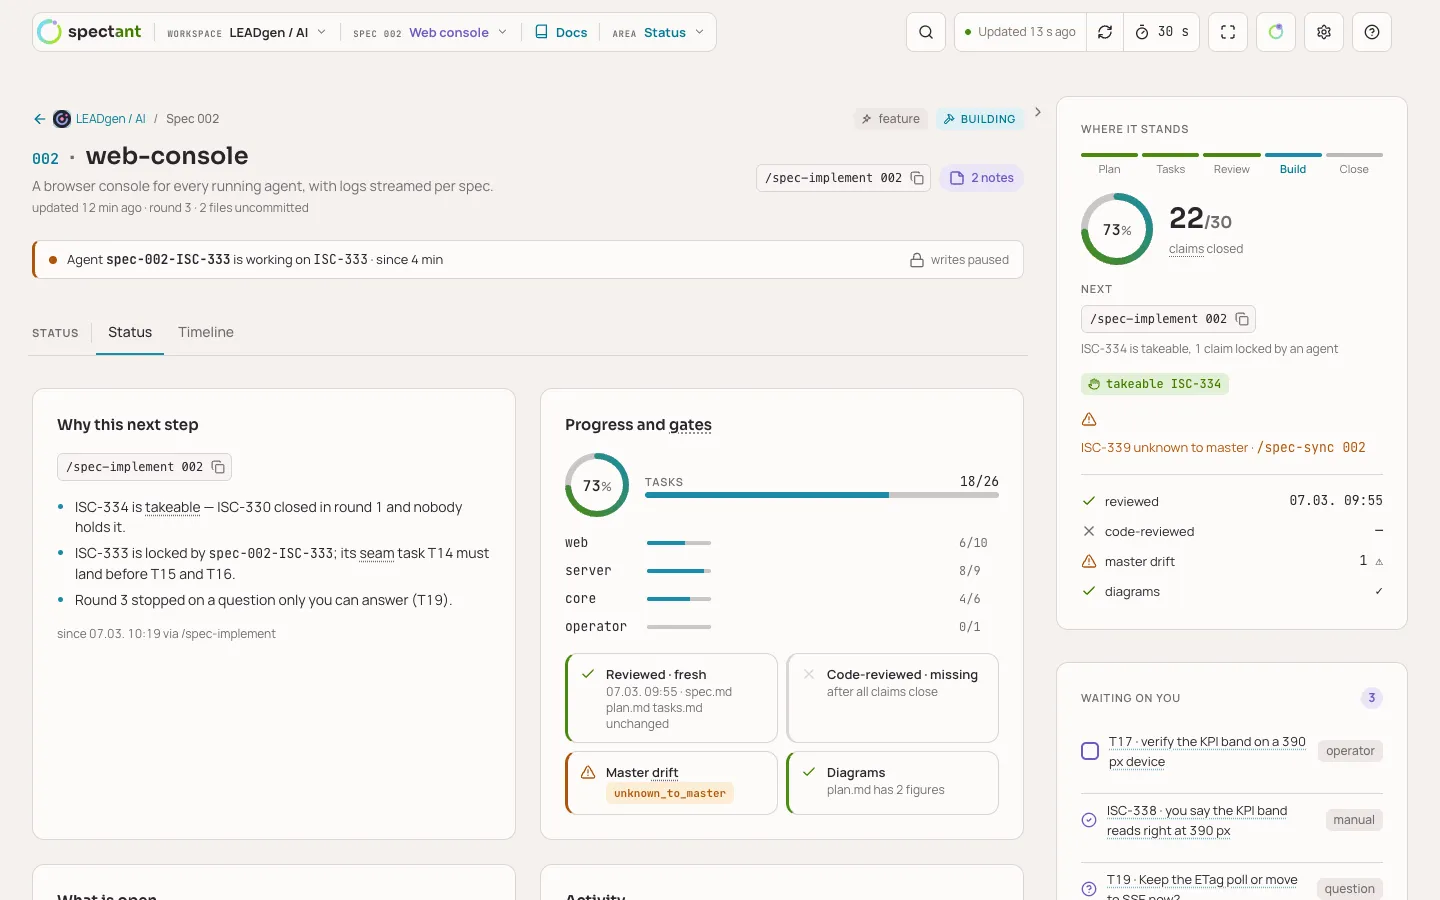
Task: Click the T19 question circle icon
Action: (x=1089, y=890)
